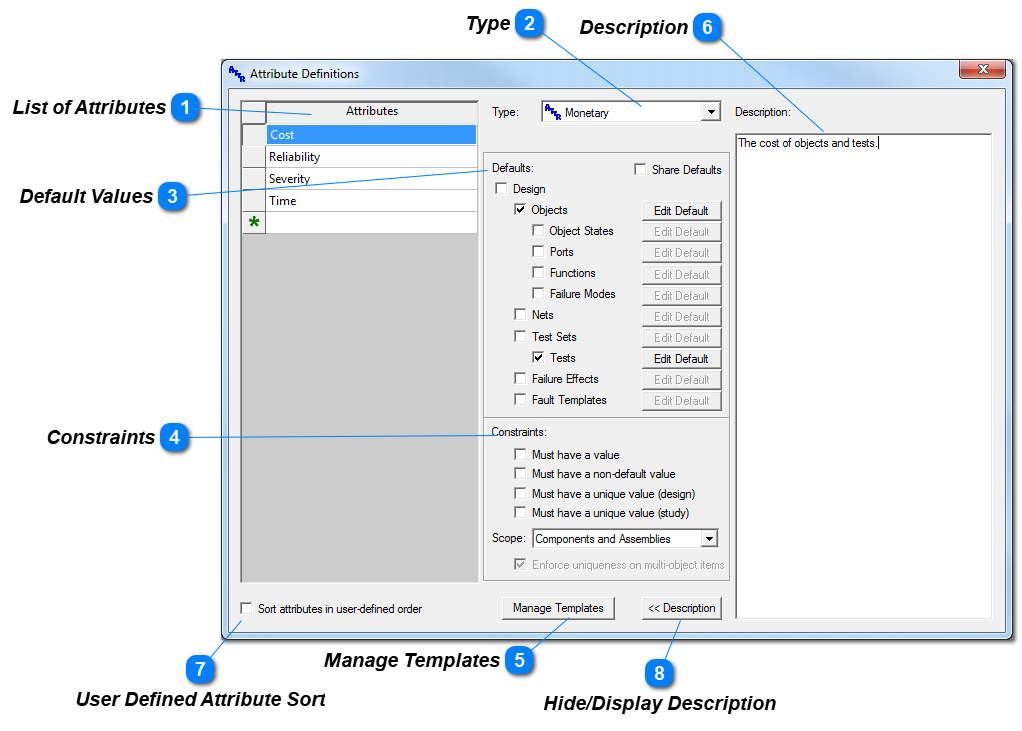Check the Fault Templates checkbox
Image resolution: width=1022 pixels, height=731 pixels.
point(520,399)
